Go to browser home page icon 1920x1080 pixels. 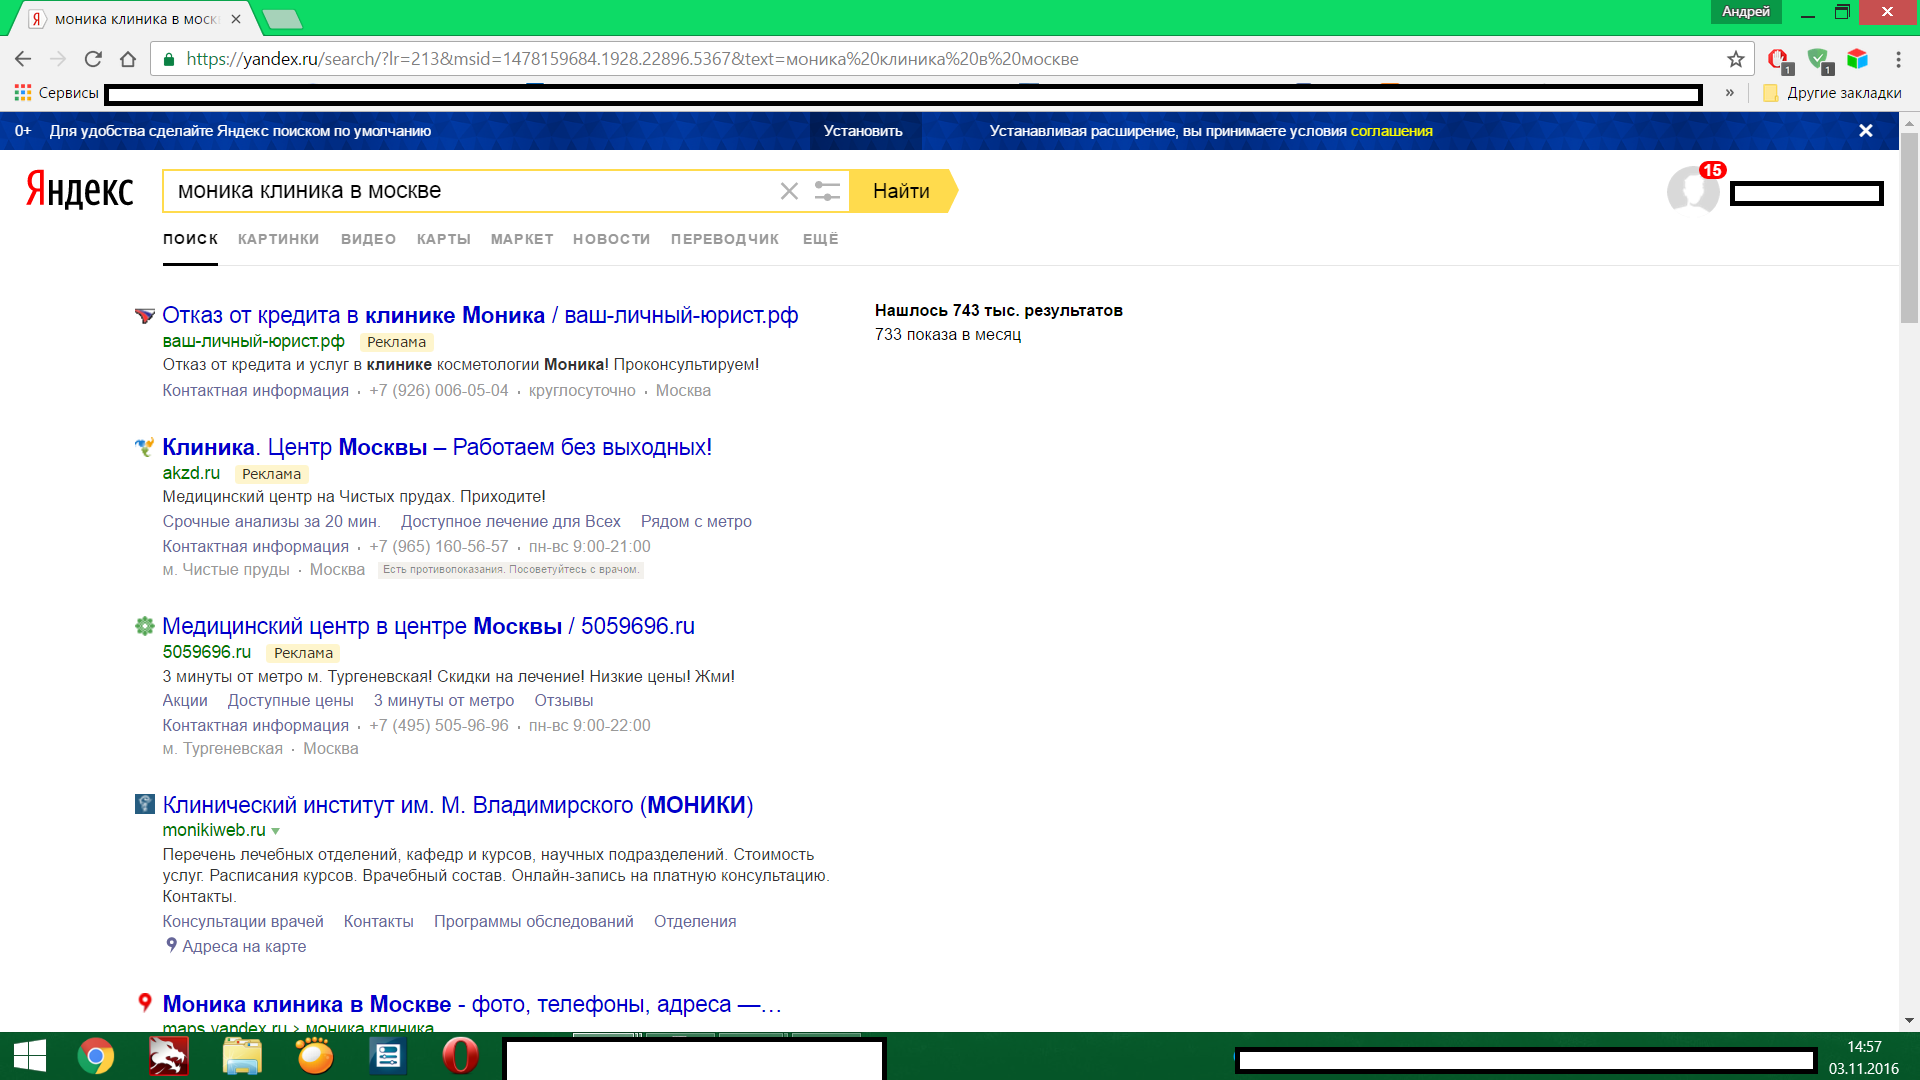click(x=128, y=59)
